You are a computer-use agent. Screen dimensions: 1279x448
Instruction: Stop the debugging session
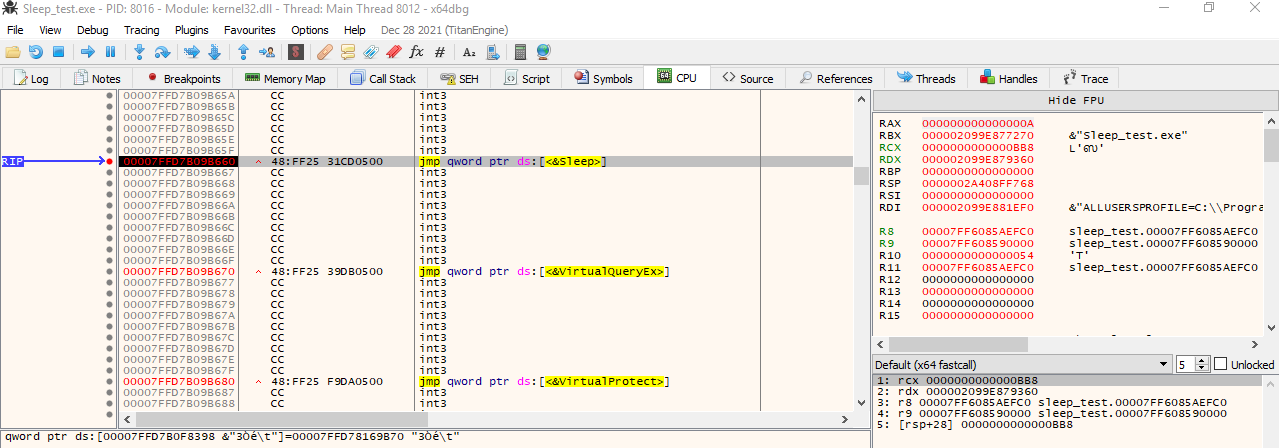pos(58,51)
